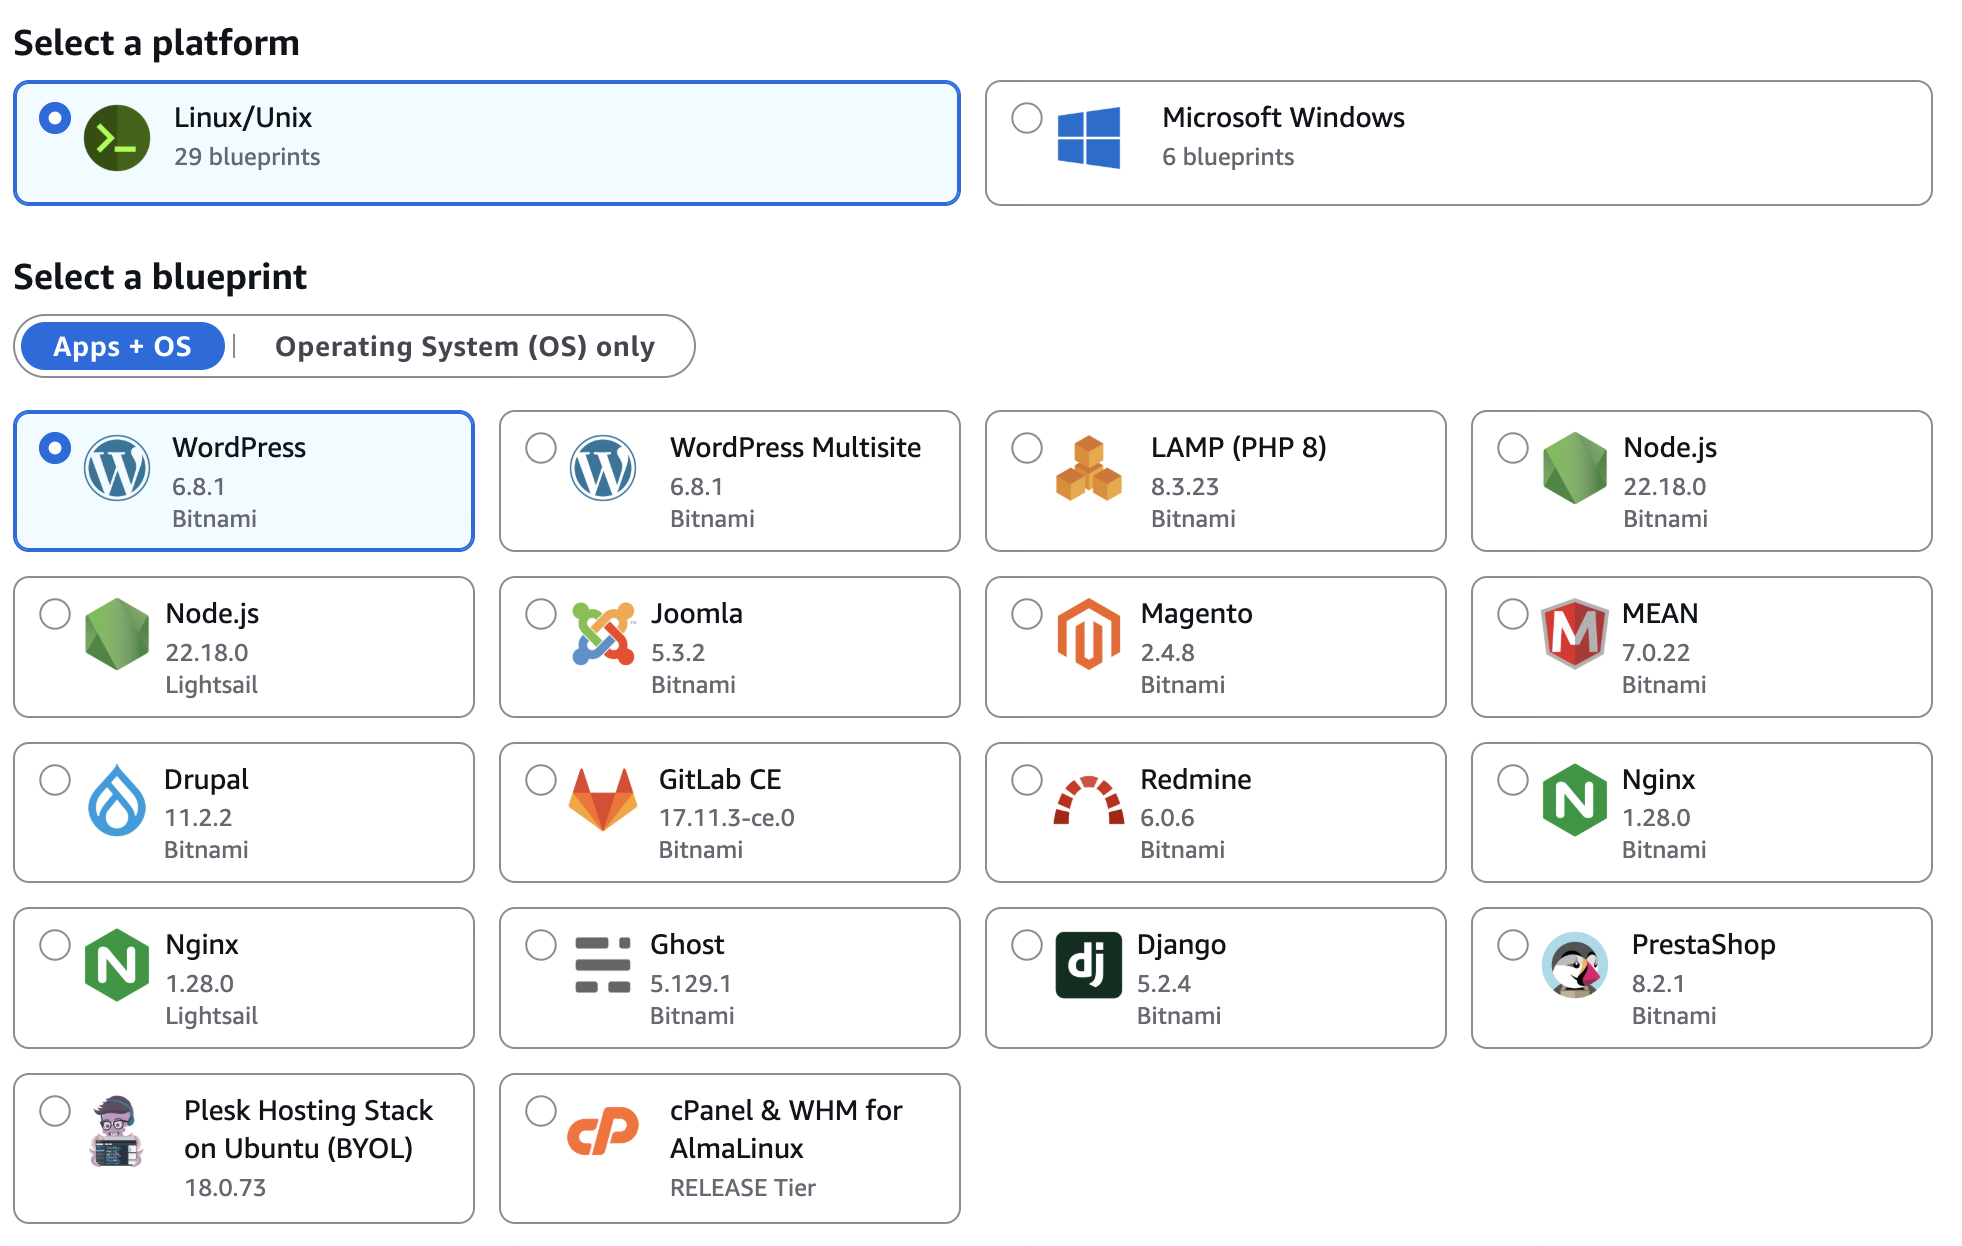1962x1246 pixels.
Task: Pick the Lightsail Nginx 1.28.0 blueprint card
Action: point(243,978)
